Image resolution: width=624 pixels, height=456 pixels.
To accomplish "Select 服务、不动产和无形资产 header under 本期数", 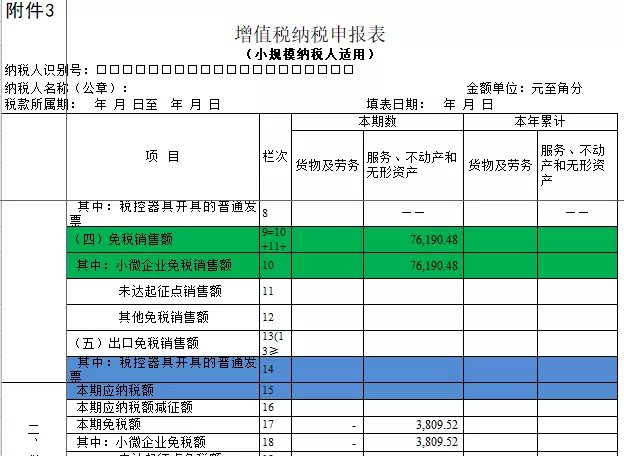I will point(413,165).
